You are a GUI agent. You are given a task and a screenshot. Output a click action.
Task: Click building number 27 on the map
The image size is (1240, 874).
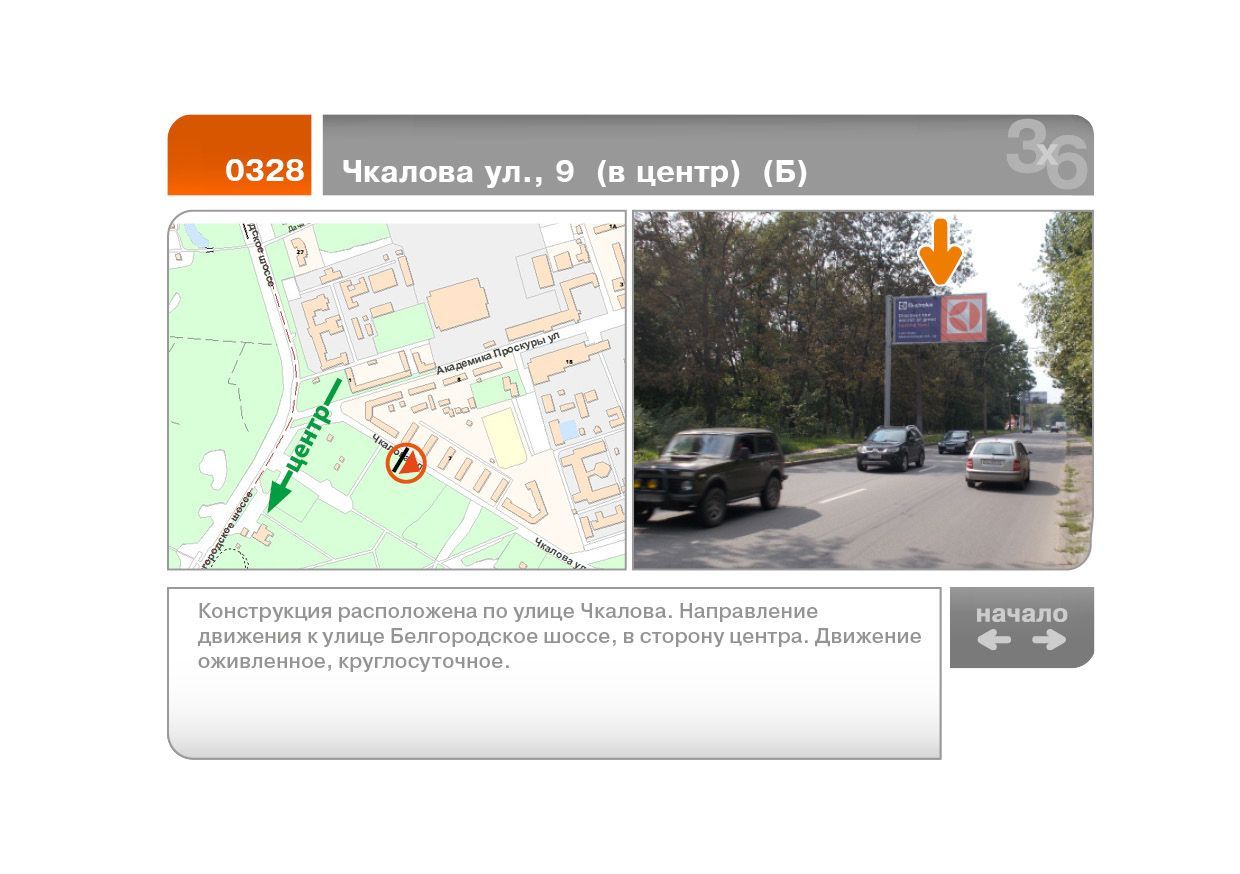pyautogui.click(x=300, y=252)
